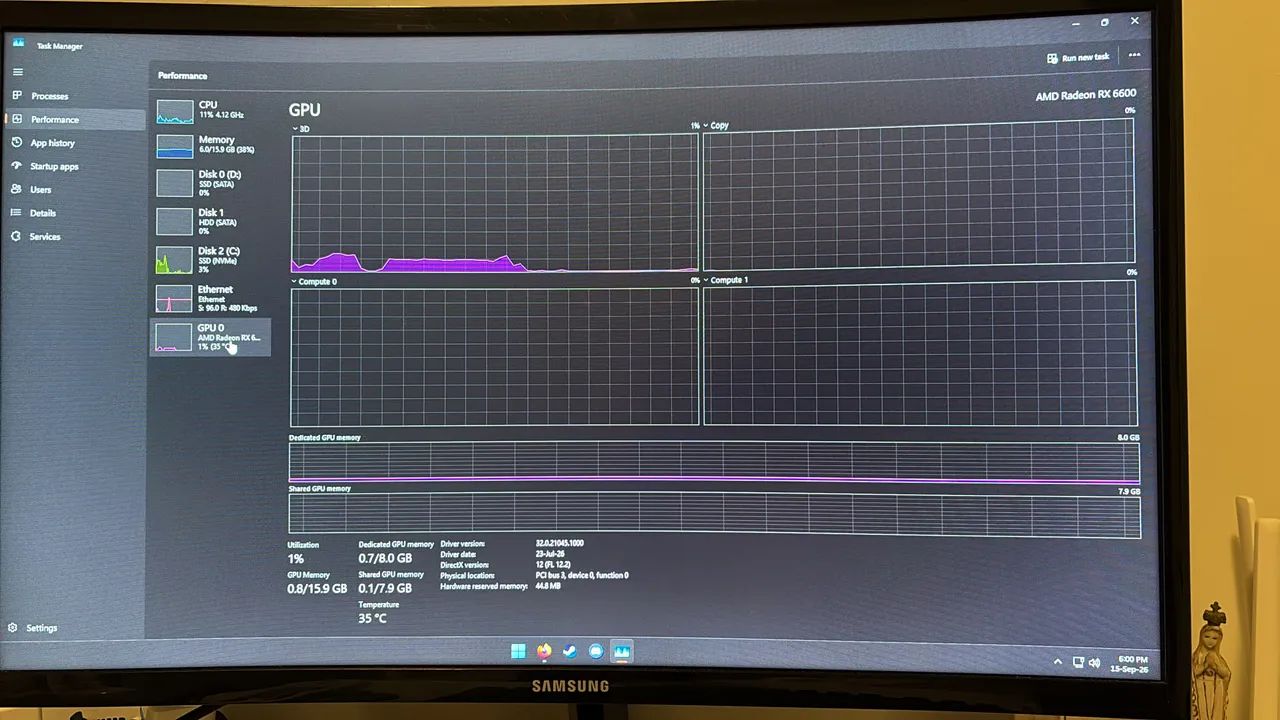Click the AMD Radeon RX 6600 title
The width and height of the screenshot is (1280, 720).
click(1086, 95)
